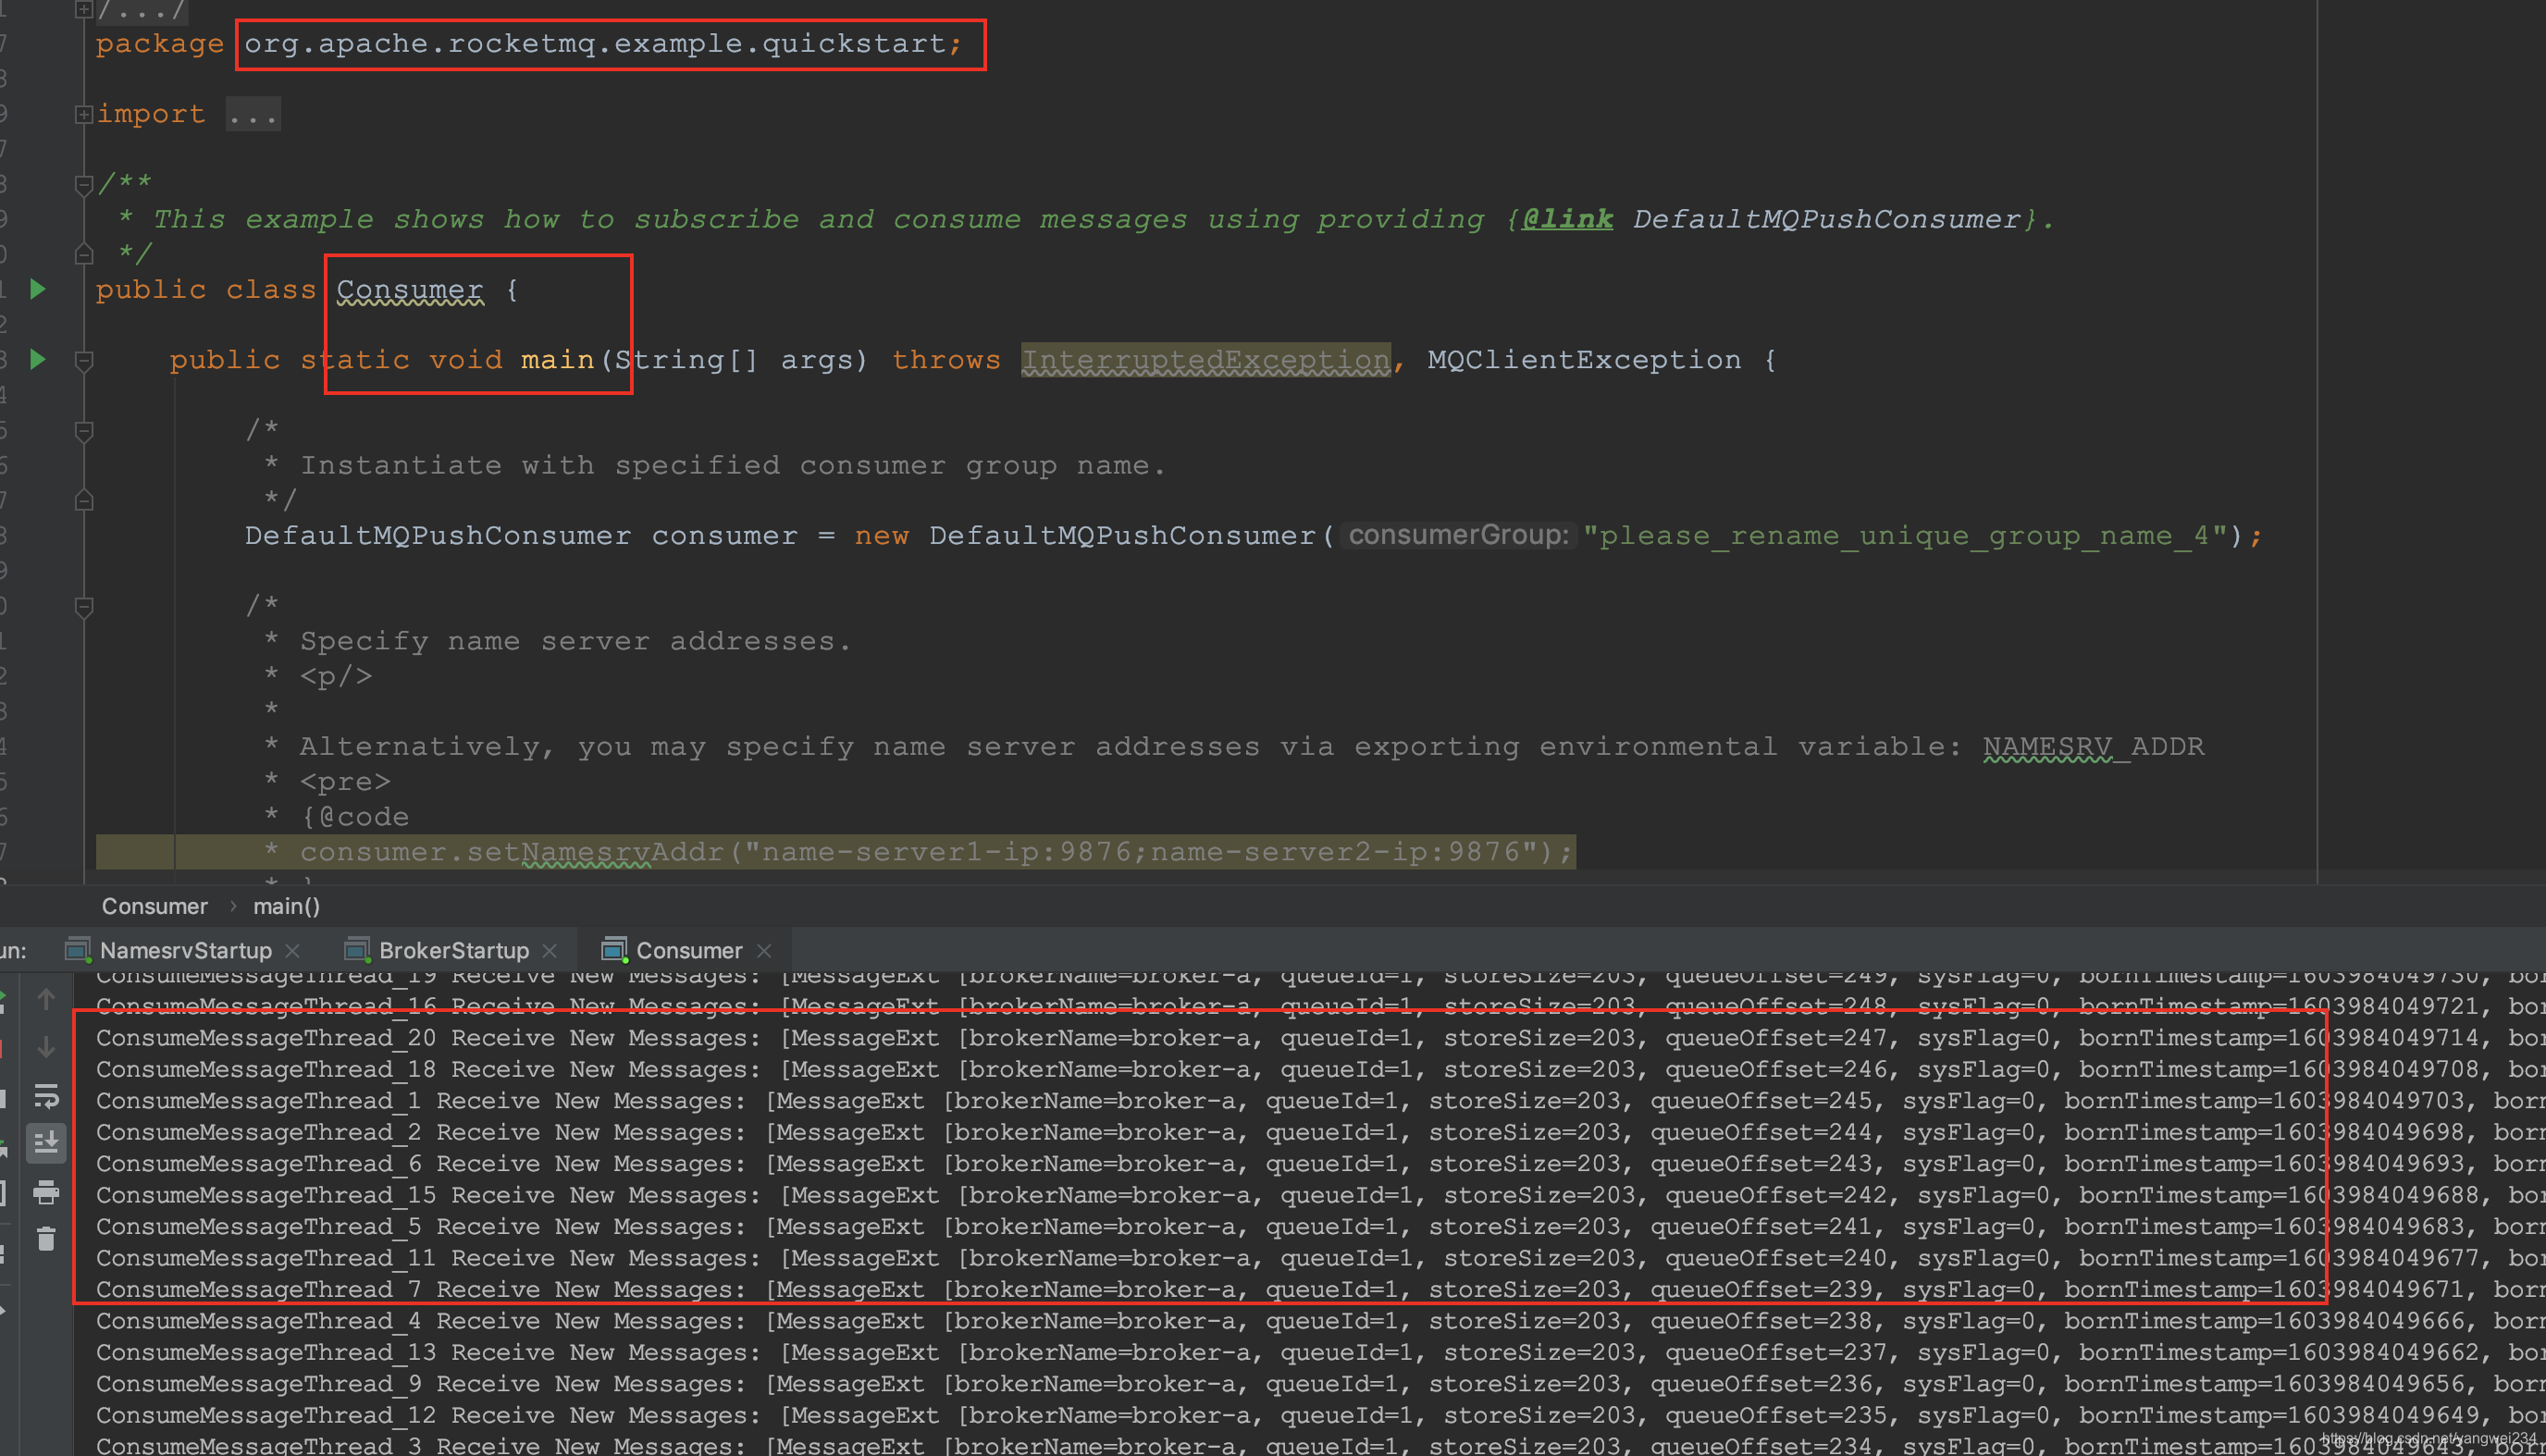Expand the folded import statements
Screen dimensions: 2546x1456
[x=84, y=115]
